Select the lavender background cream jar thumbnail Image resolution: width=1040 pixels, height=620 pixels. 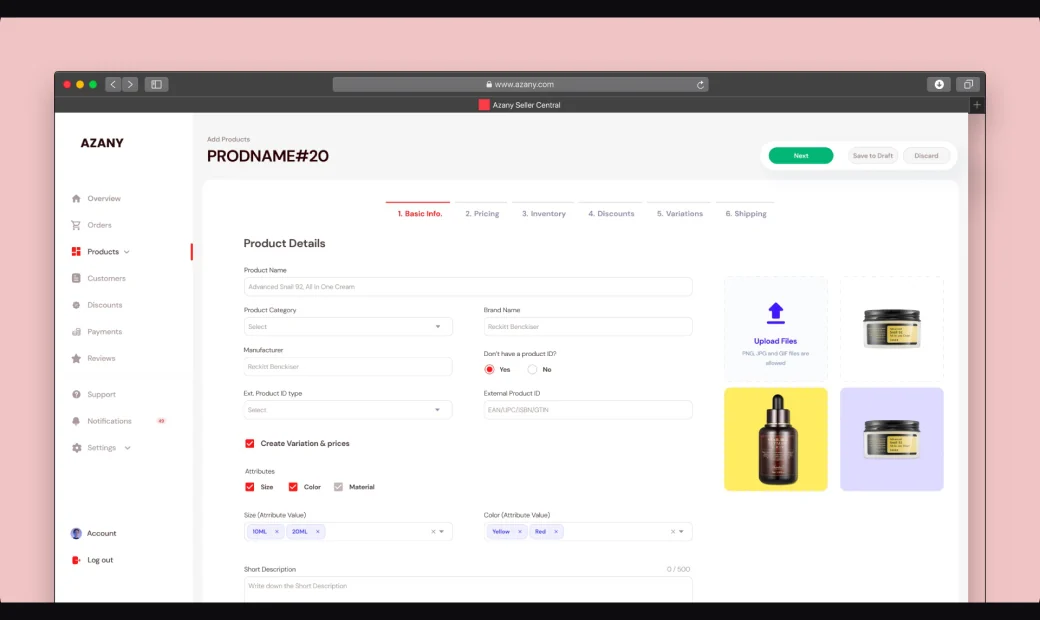pyautogui.click(x=891, y=439)
